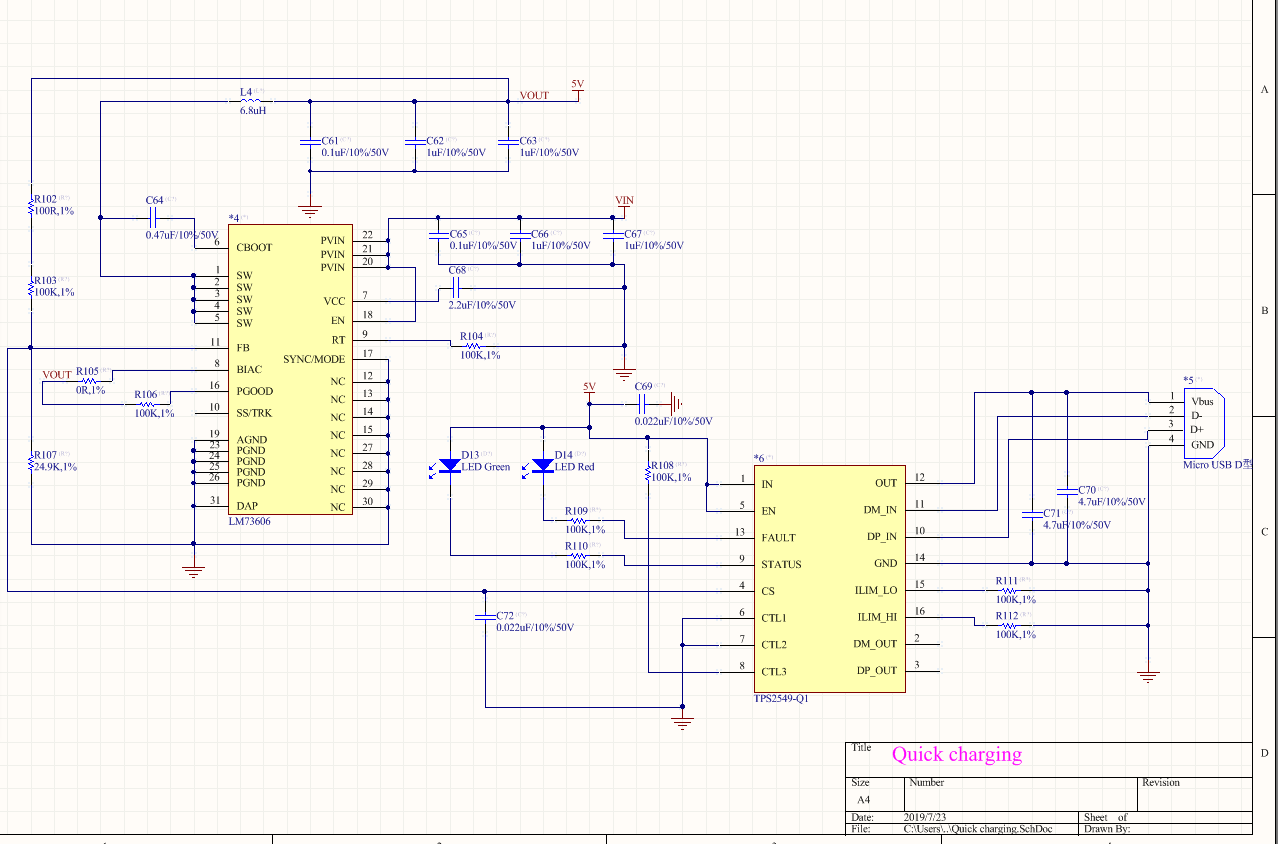Click the SS/TRK pin label
This screenshot has width=1278, height=844.
coord(254,413)
